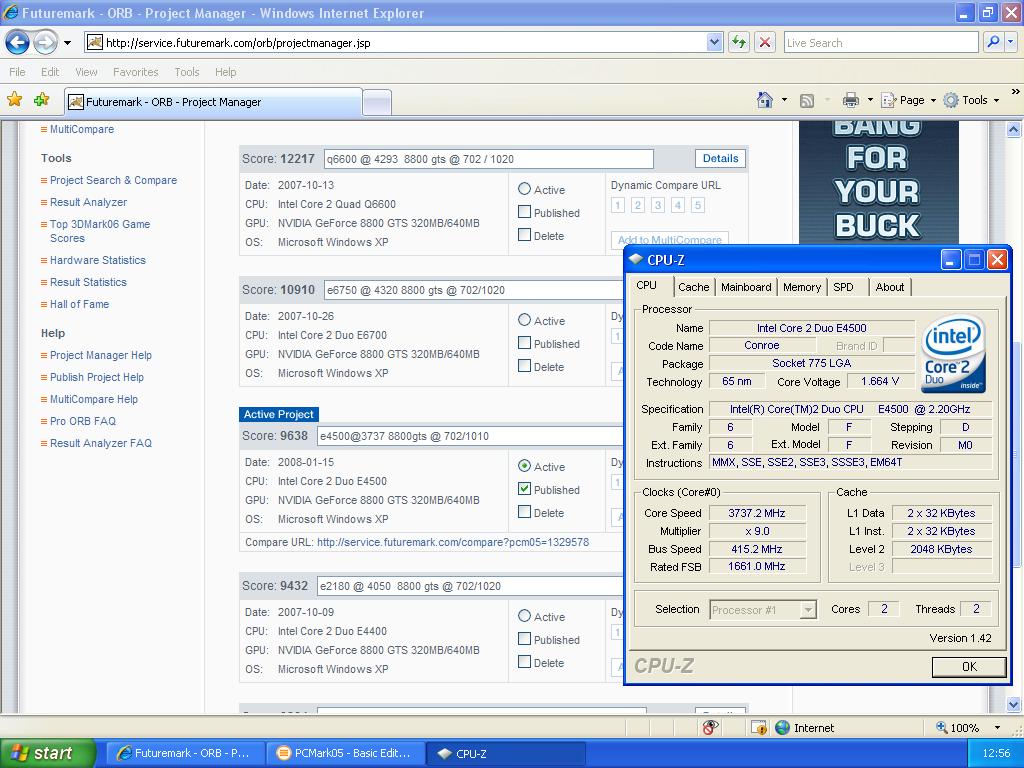This screenshot has height=768, width=1024.
Task: Click the Intel Core 2 Duo logo
Action: [953, 353]
